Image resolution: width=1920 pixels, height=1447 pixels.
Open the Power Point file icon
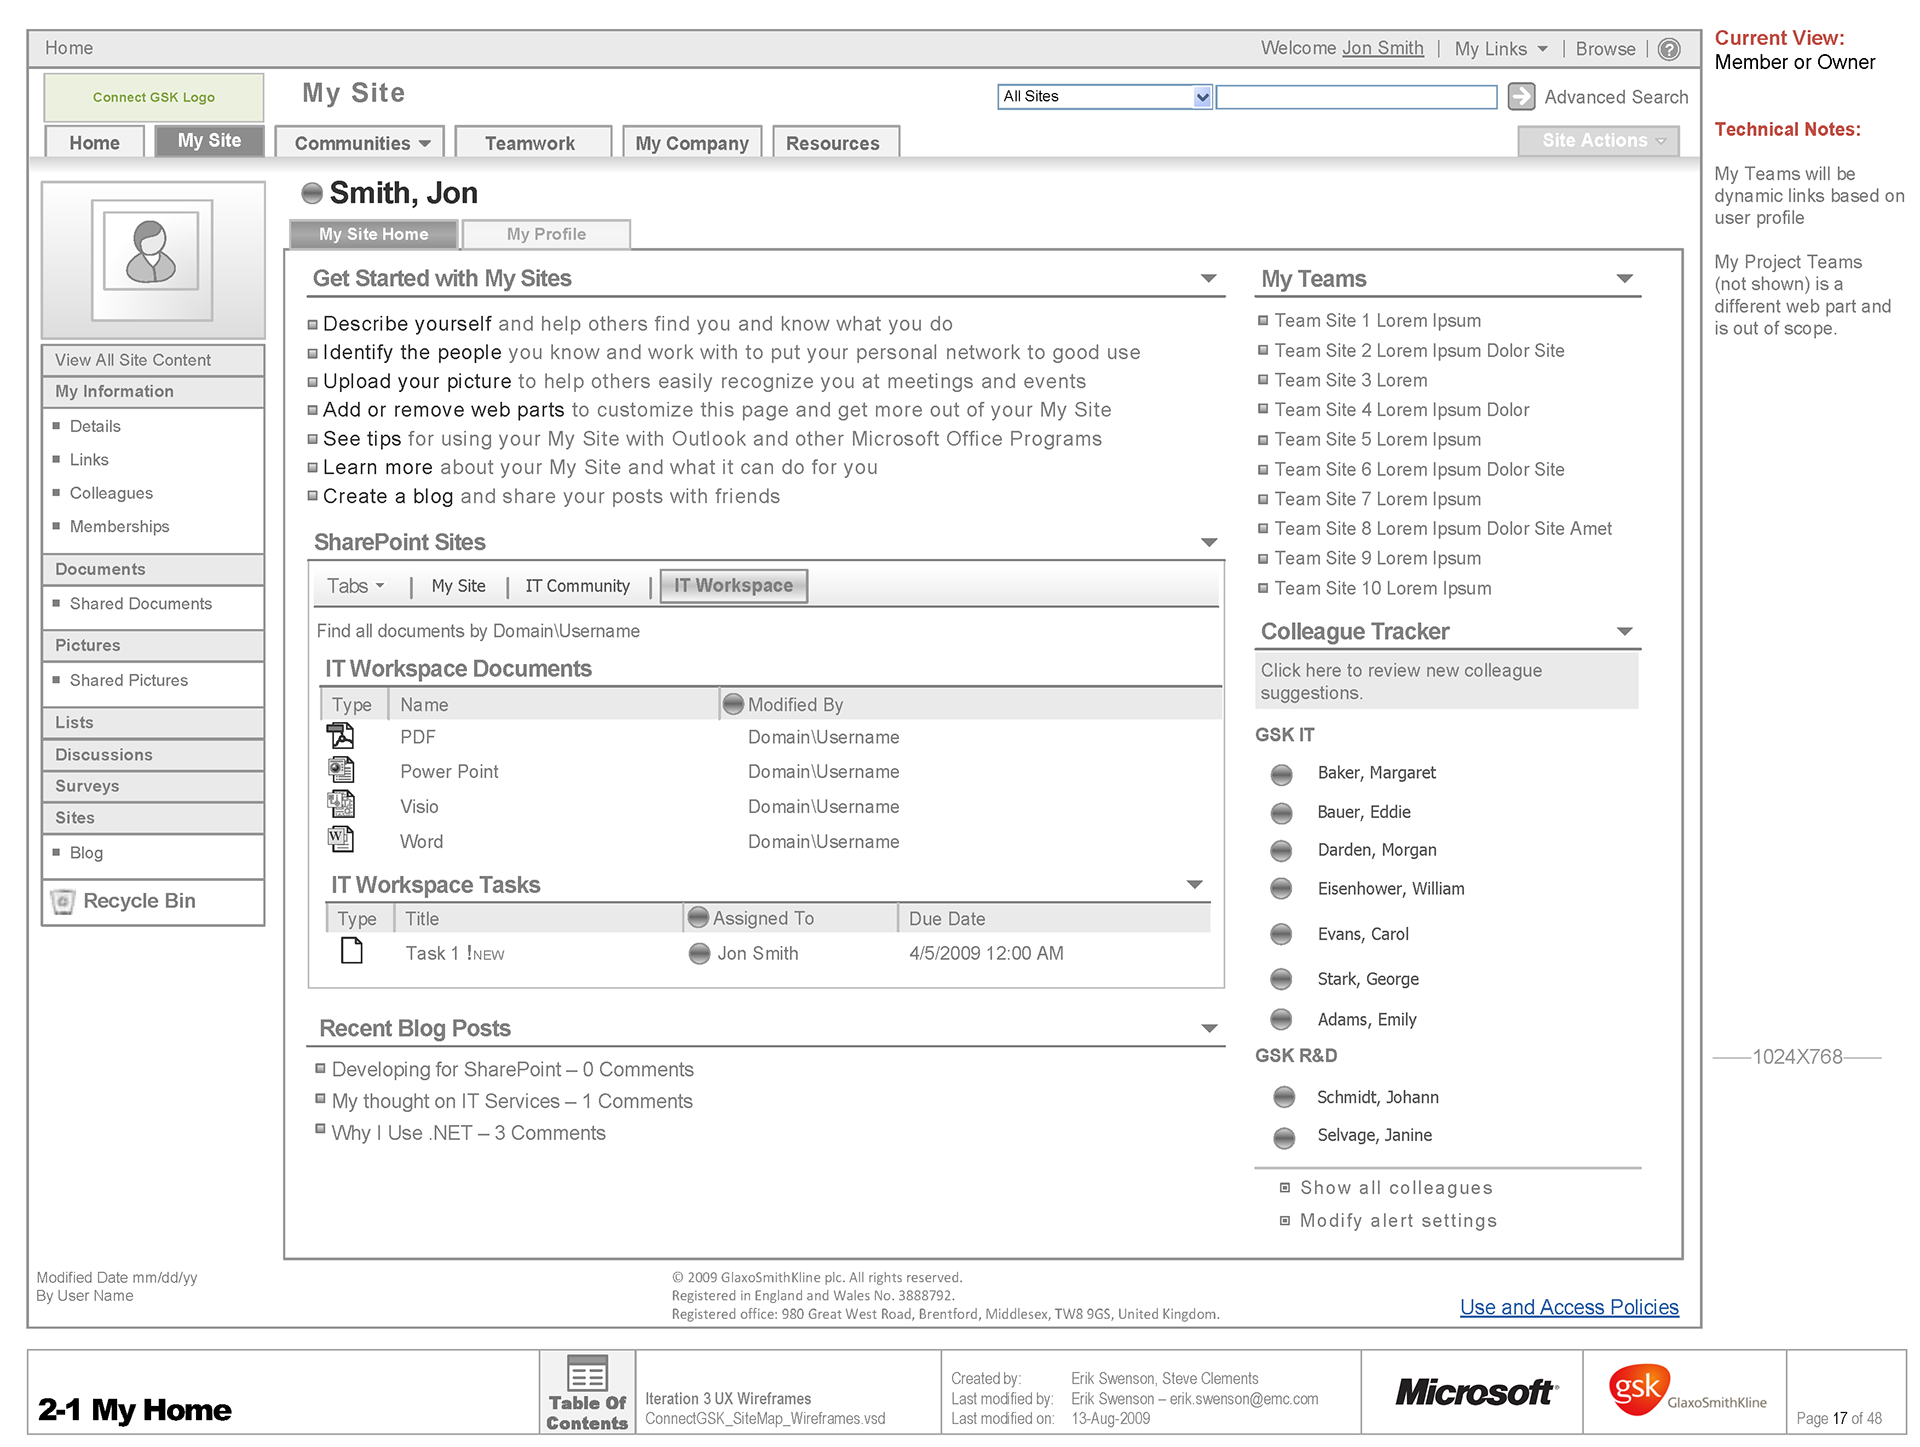tap(341, 770)
